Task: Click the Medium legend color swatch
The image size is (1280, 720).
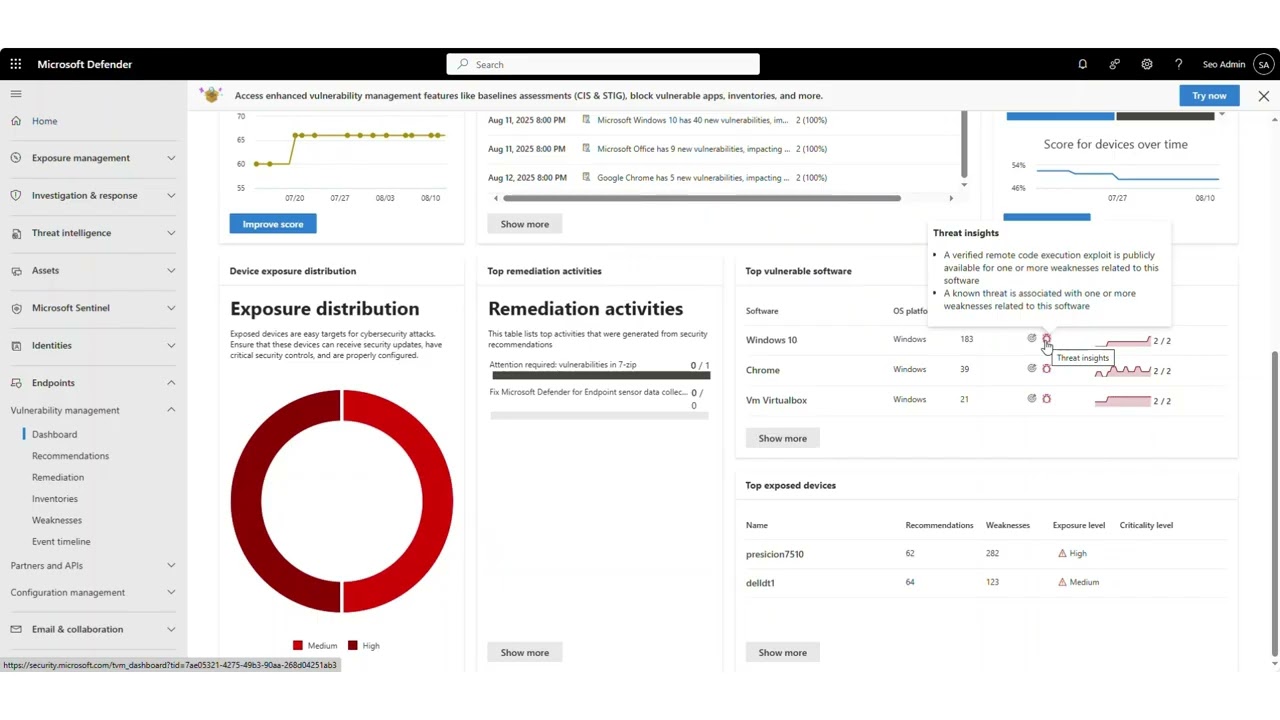Action: click(x=298, y=646)
